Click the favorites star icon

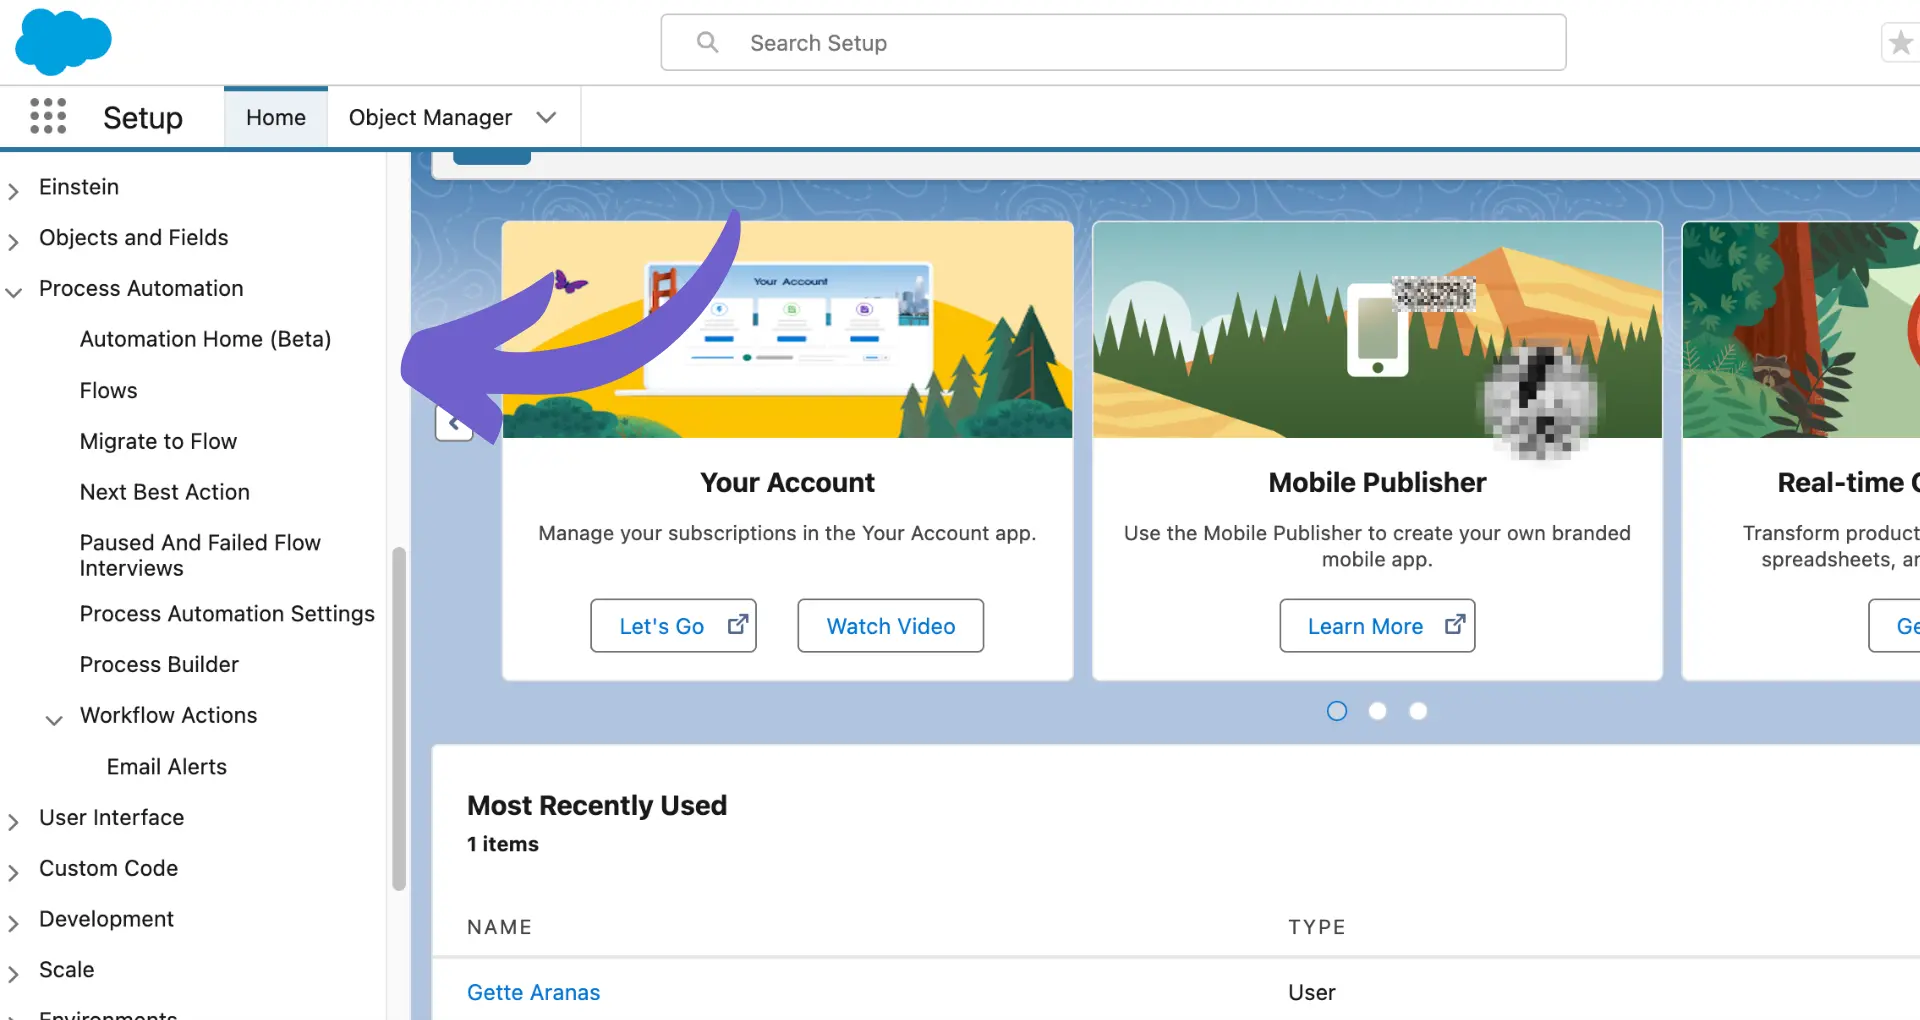coord(1900,43)
